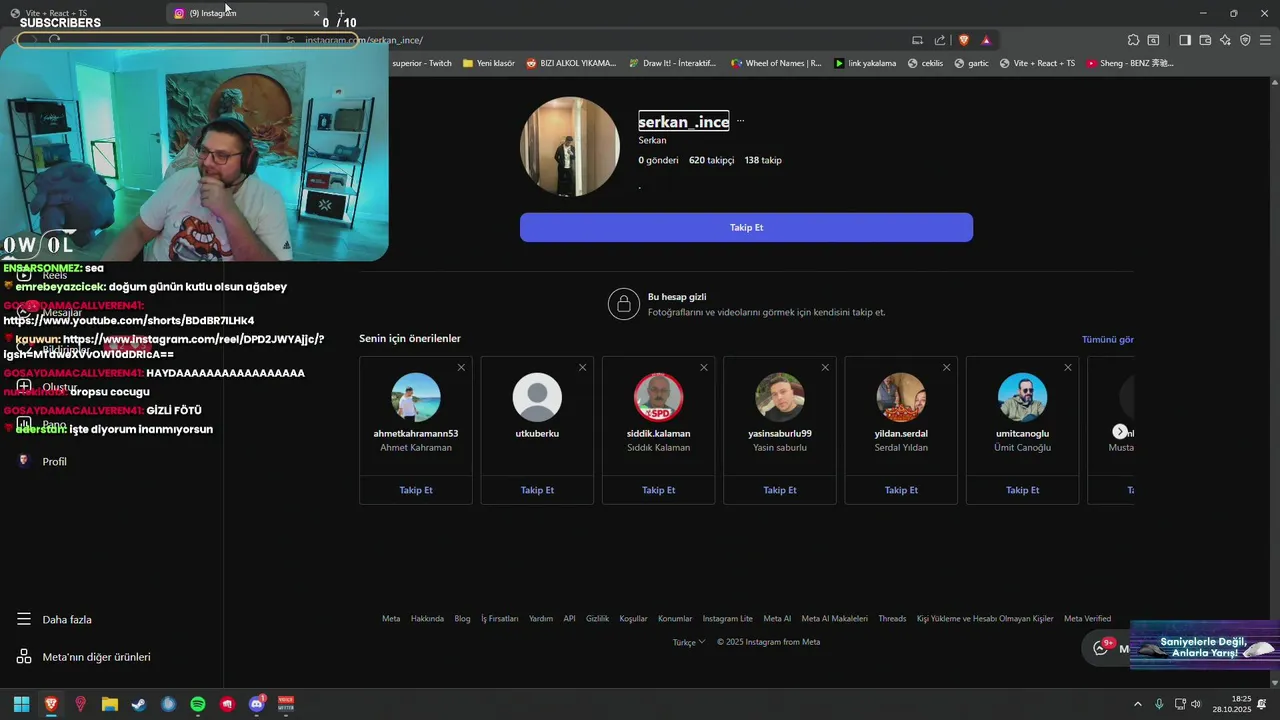Viewport: 1280px width, 720px height.
Task: Follow siddik.kalaman via Takip Et
Action: pyautogui.click(x=658, y=490)
